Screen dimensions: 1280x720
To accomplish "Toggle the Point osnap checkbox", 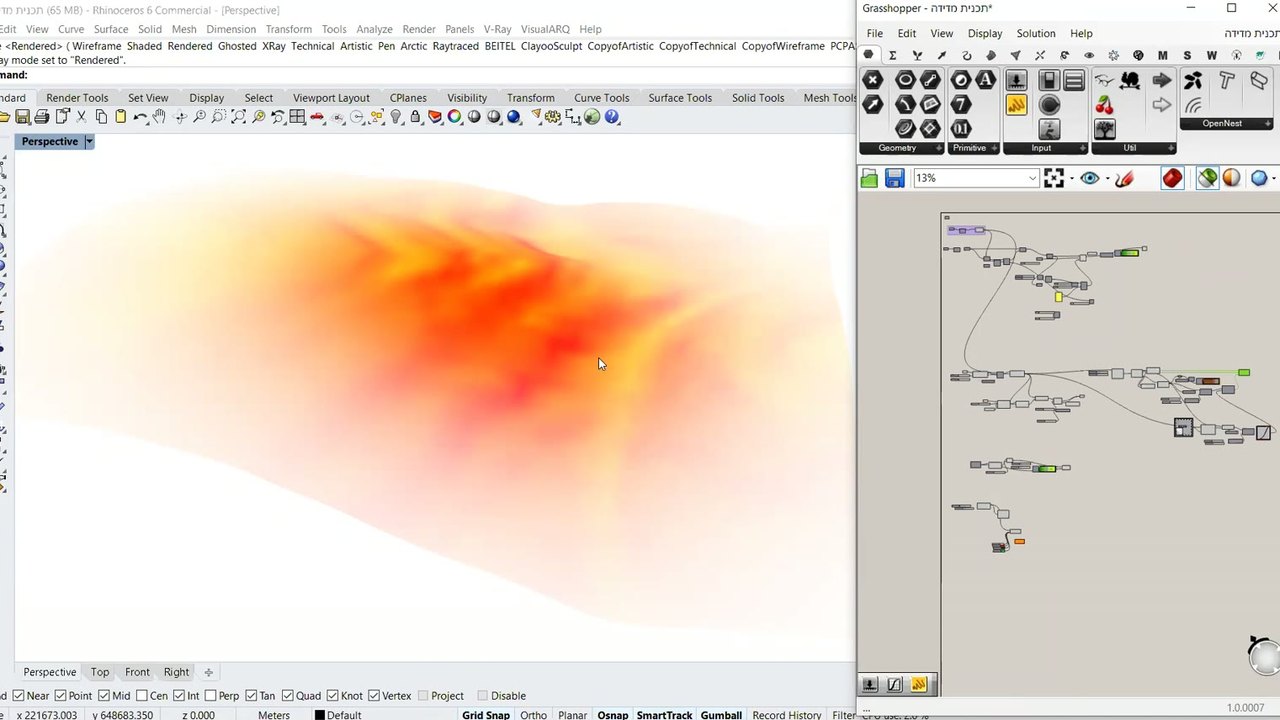I will click(x=60, y=696).
